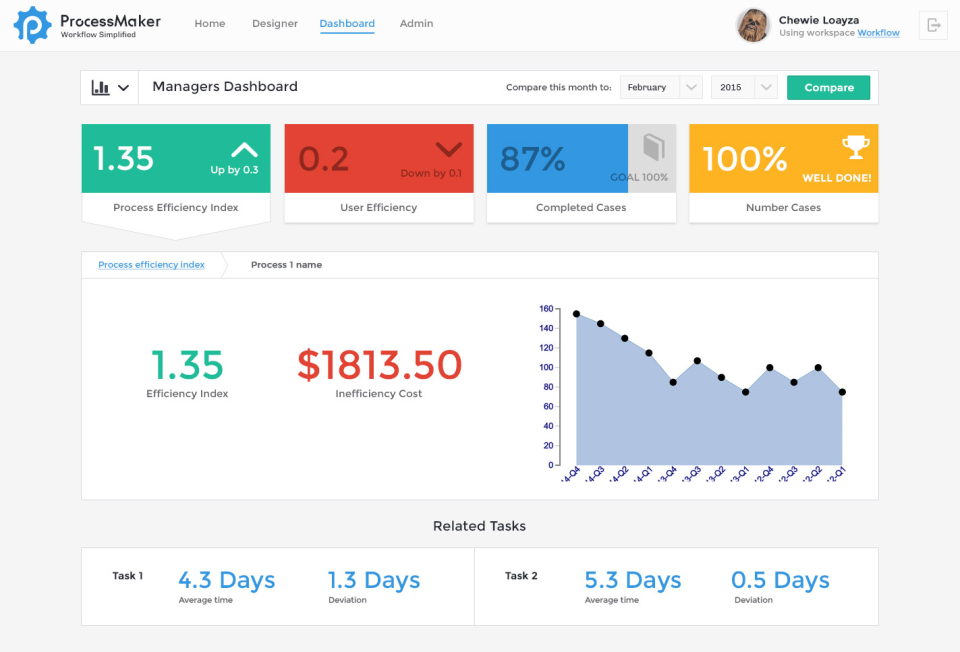Click the blue 87% progress area on Completed Cases

555,158
